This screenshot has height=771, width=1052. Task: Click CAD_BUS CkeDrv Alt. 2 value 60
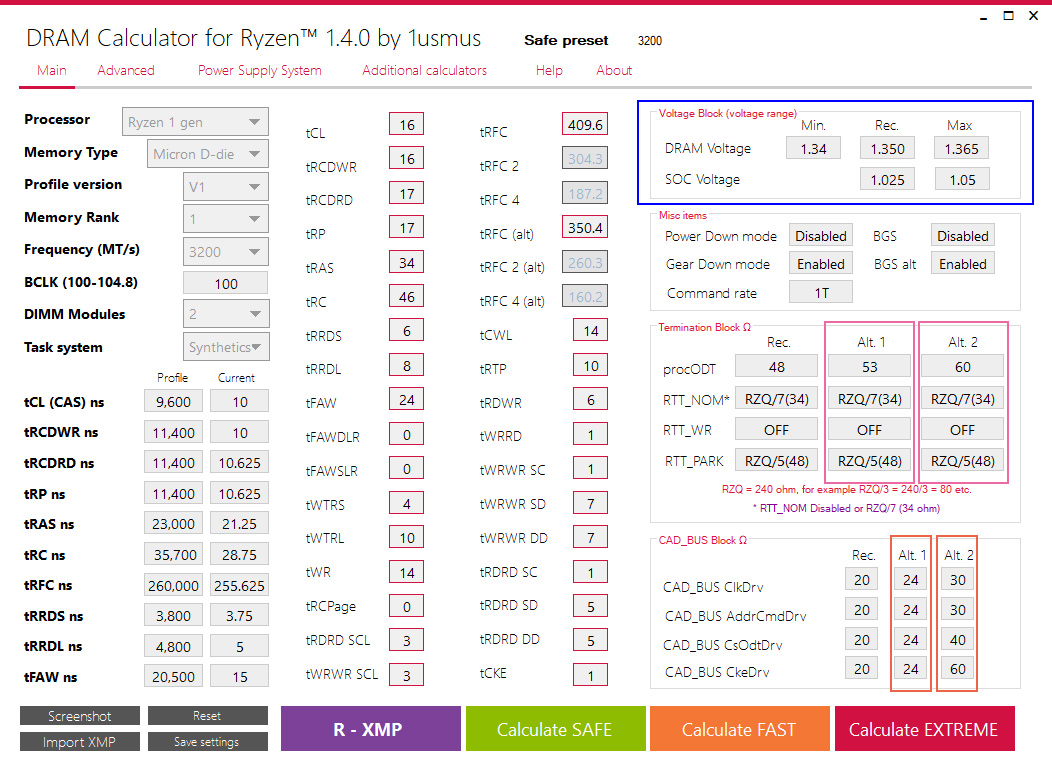coord(957,668)
